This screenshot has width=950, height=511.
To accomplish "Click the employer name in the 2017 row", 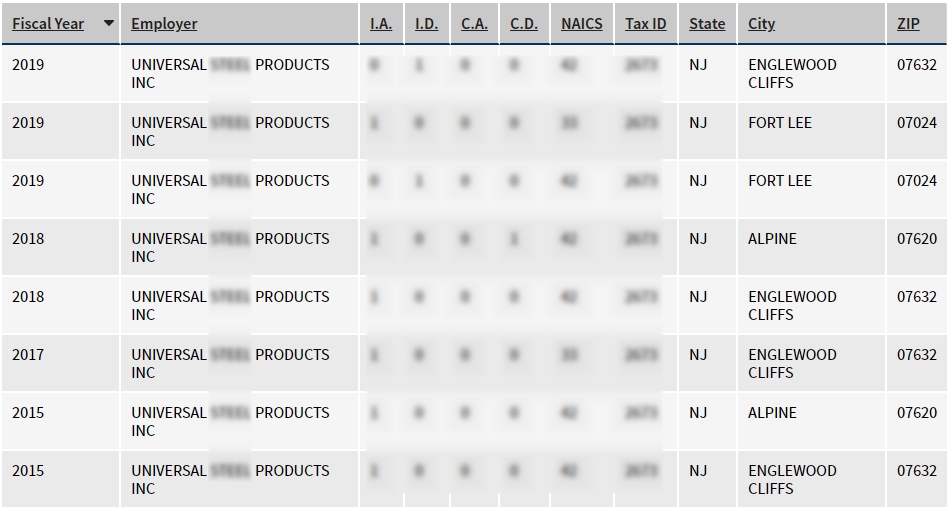I will 230,363.
